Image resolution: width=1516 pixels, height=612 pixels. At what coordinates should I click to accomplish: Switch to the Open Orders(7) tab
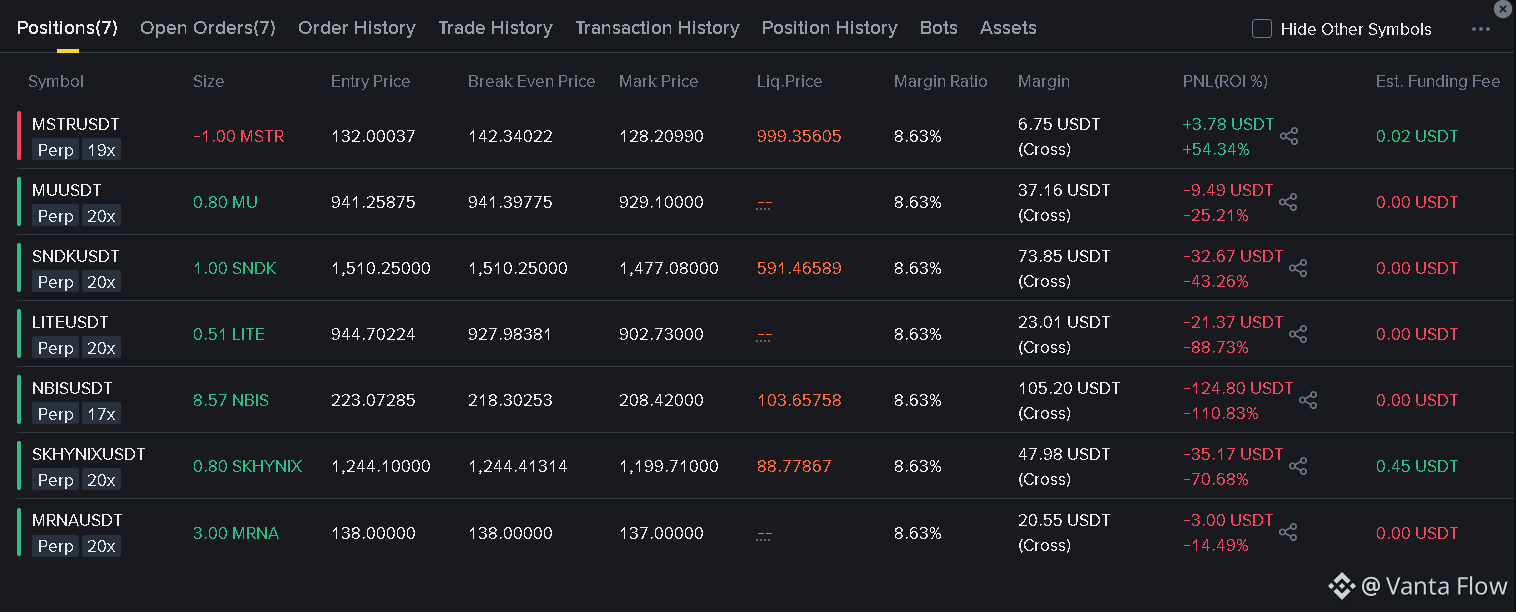click(x=208, y=28)
